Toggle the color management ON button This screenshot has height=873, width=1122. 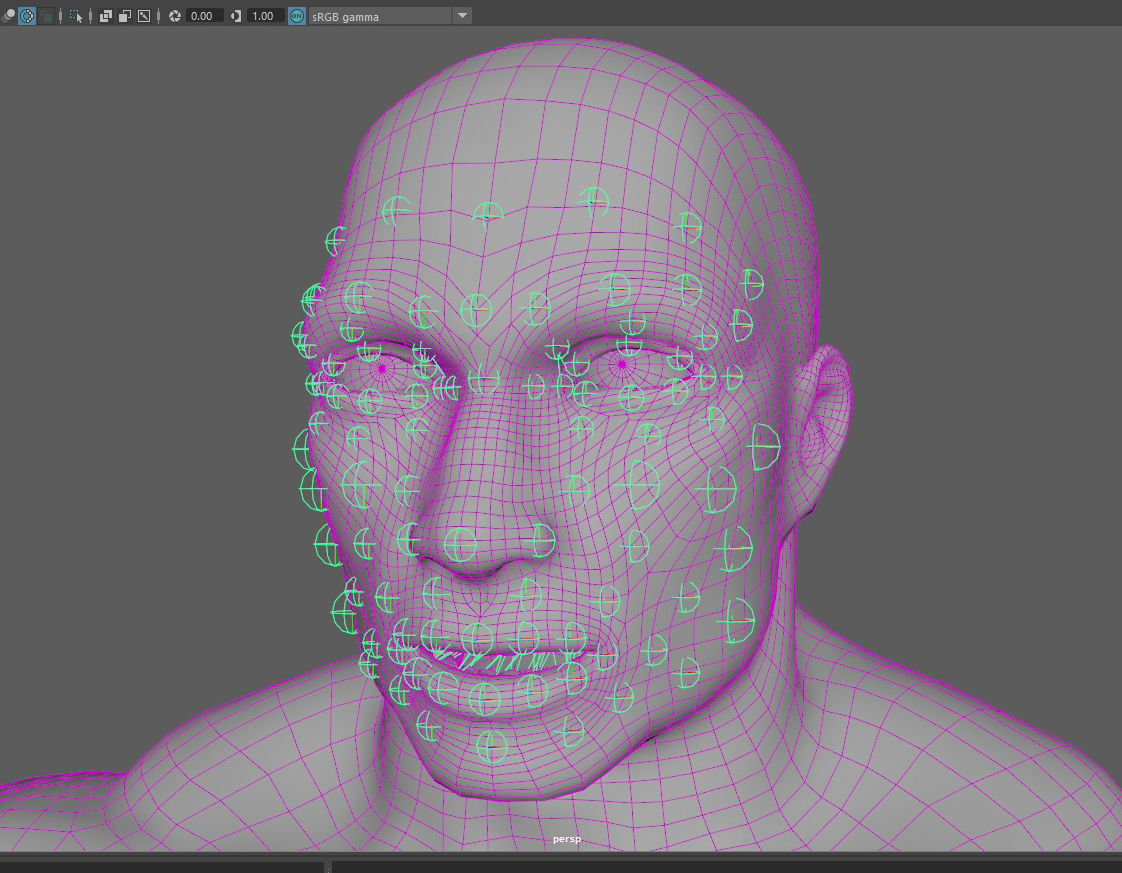click(297, 16)
